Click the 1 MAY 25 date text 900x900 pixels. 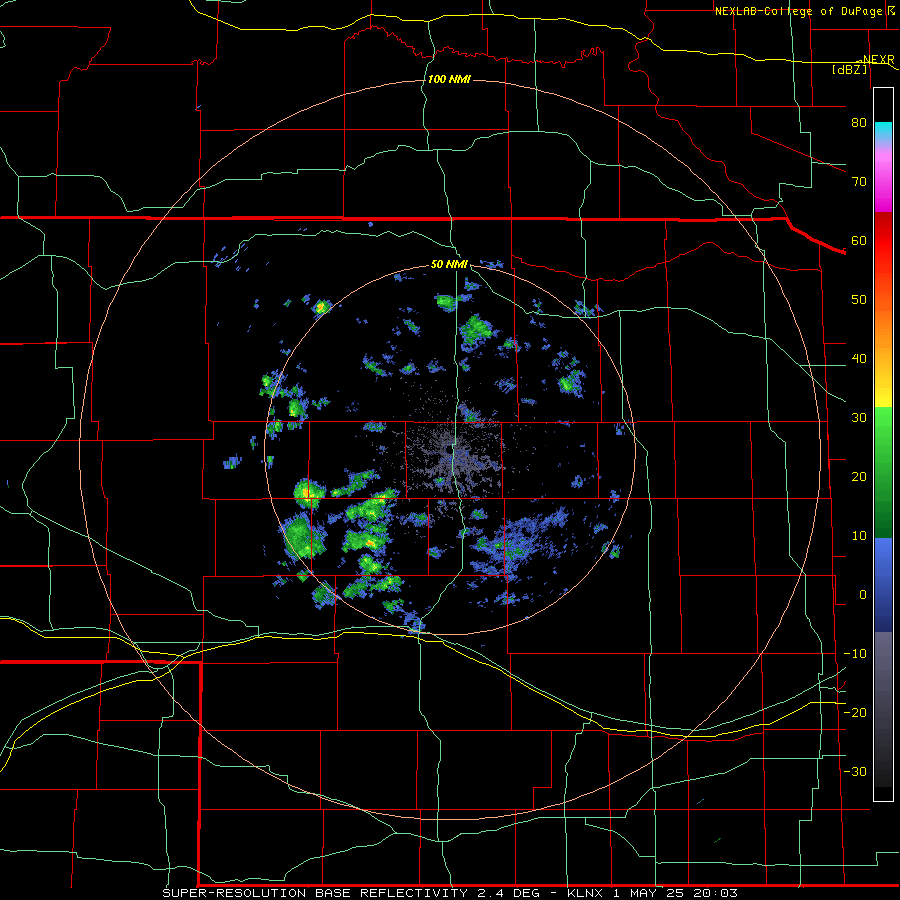point(650,893)
